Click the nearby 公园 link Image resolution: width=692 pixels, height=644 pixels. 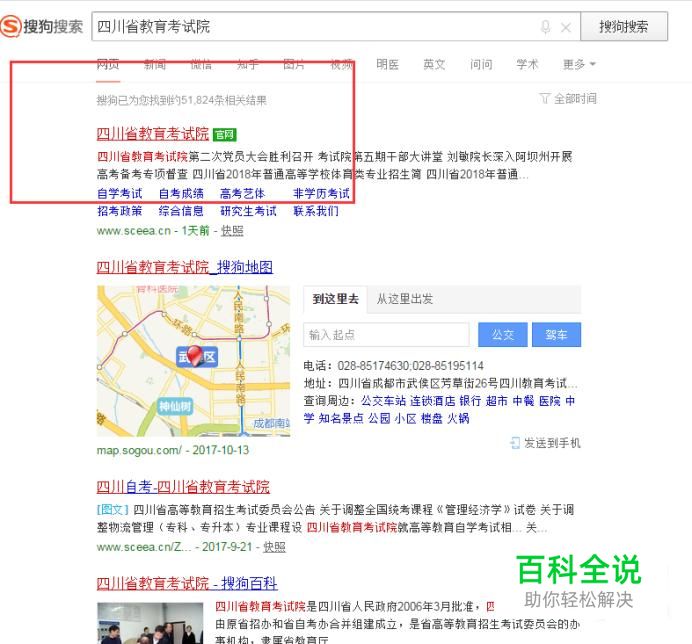[x=379, y=418]
